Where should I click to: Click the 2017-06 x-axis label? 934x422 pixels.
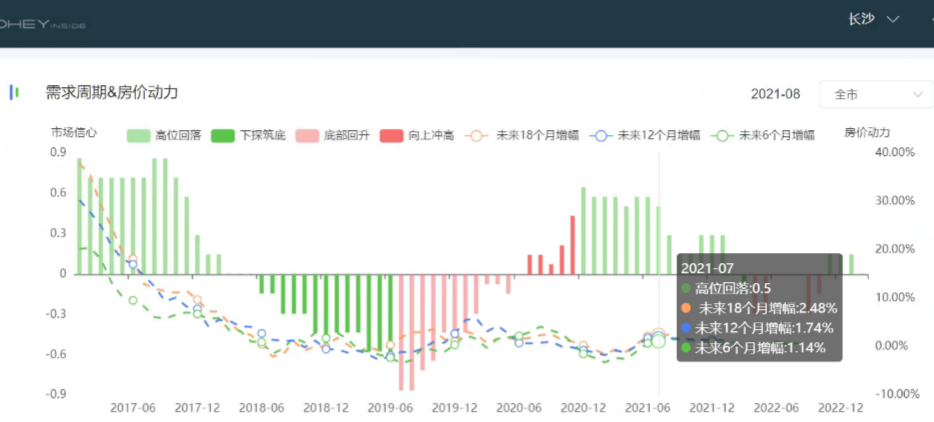click(133, 408)
